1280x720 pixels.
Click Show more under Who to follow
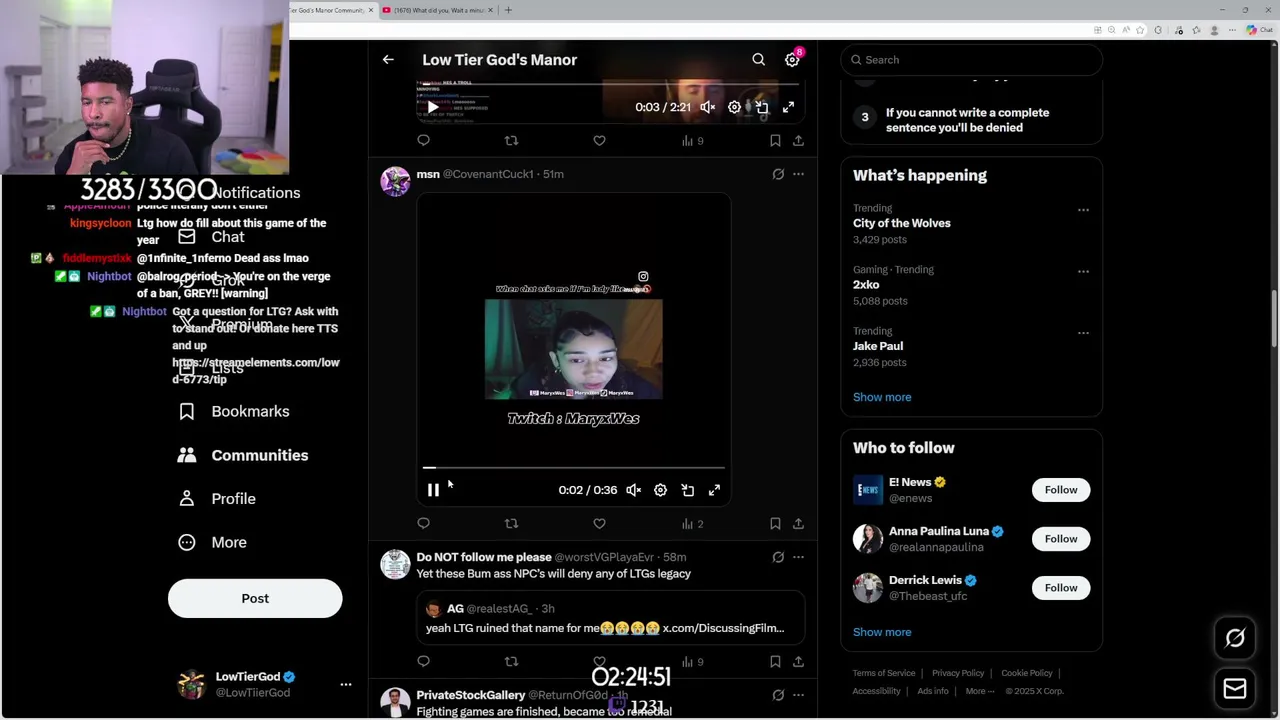(x=882, y=632)
